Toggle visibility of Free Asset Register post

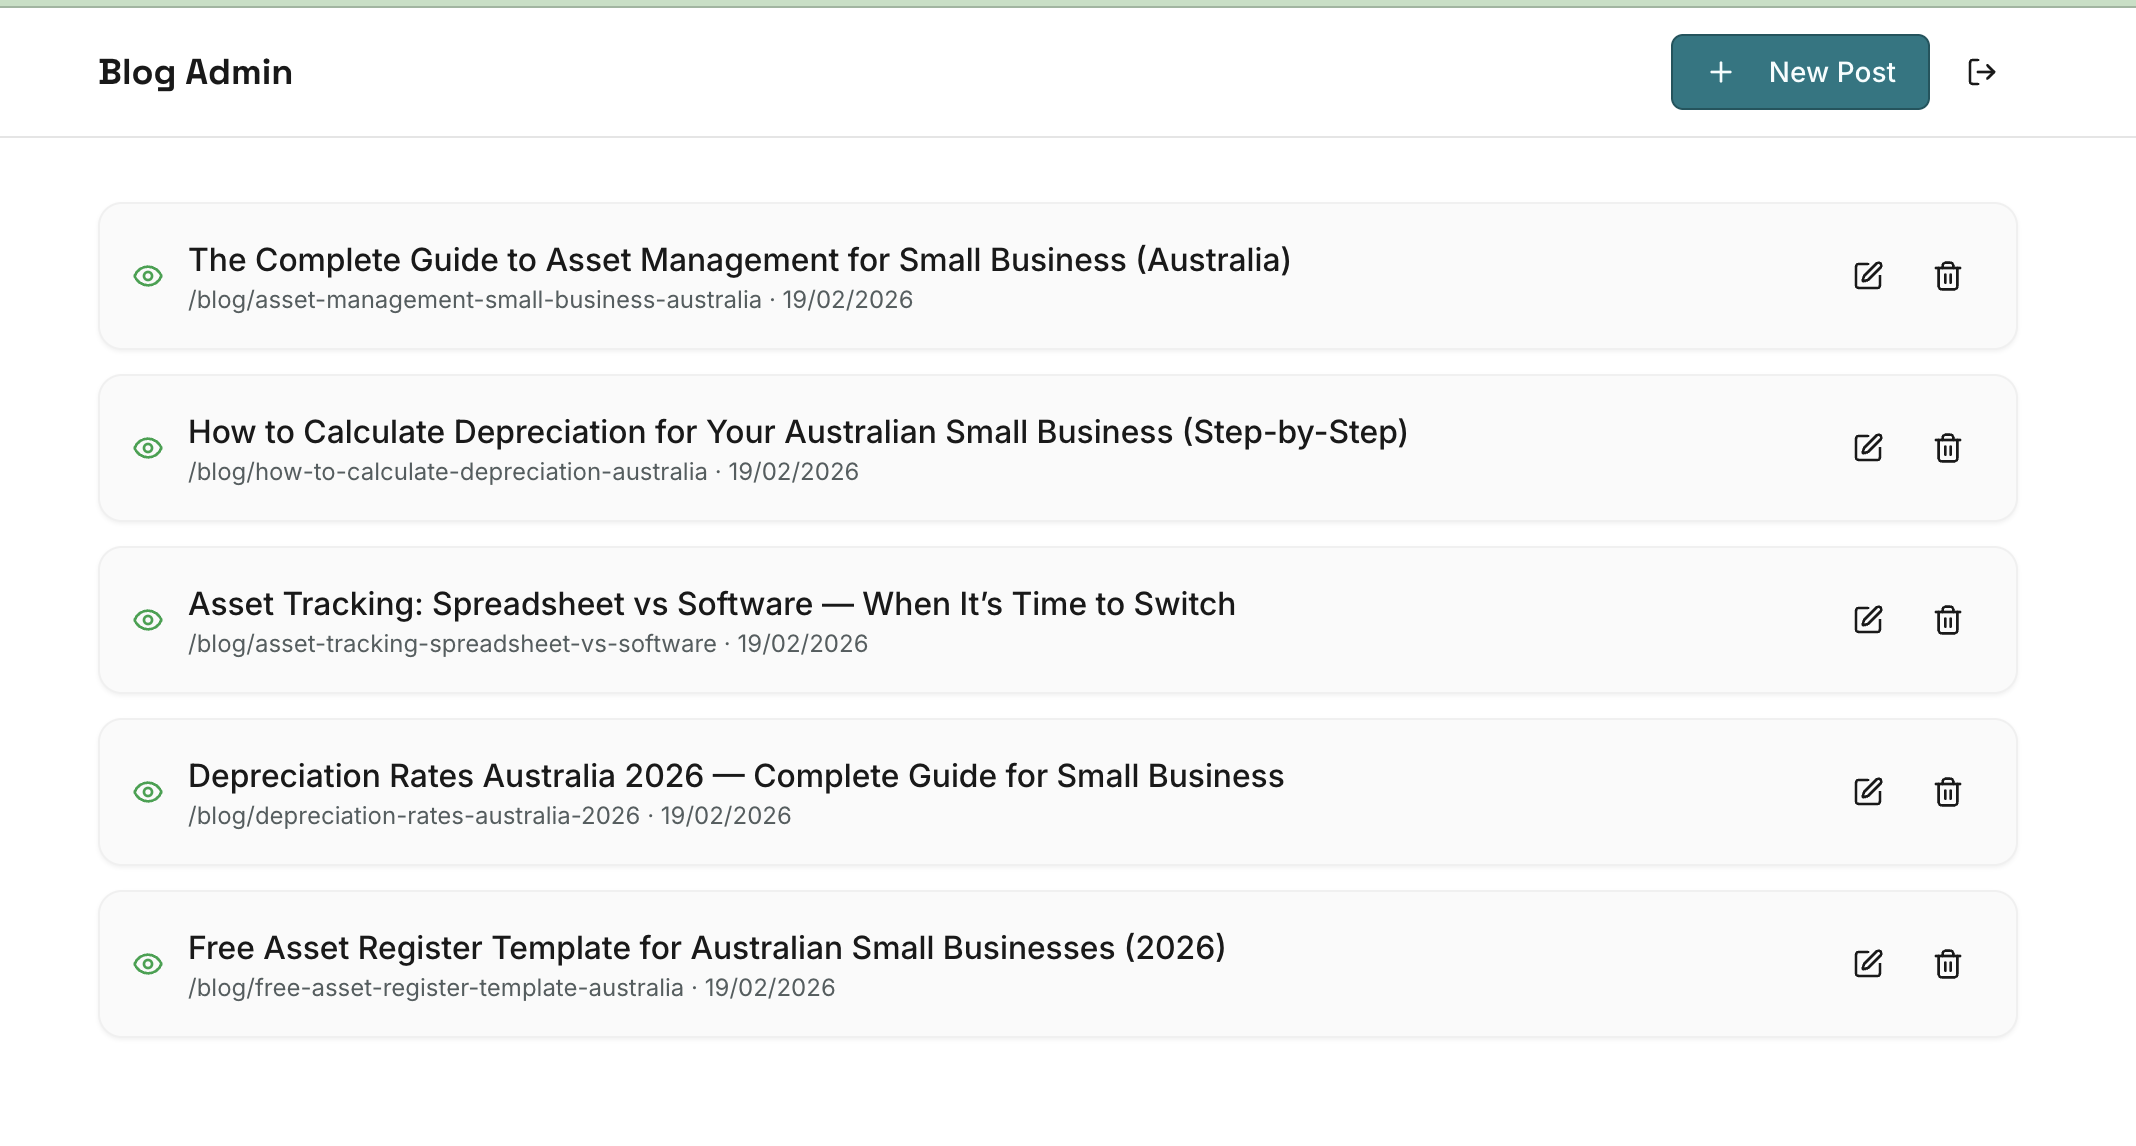click(x=148, y=964)
